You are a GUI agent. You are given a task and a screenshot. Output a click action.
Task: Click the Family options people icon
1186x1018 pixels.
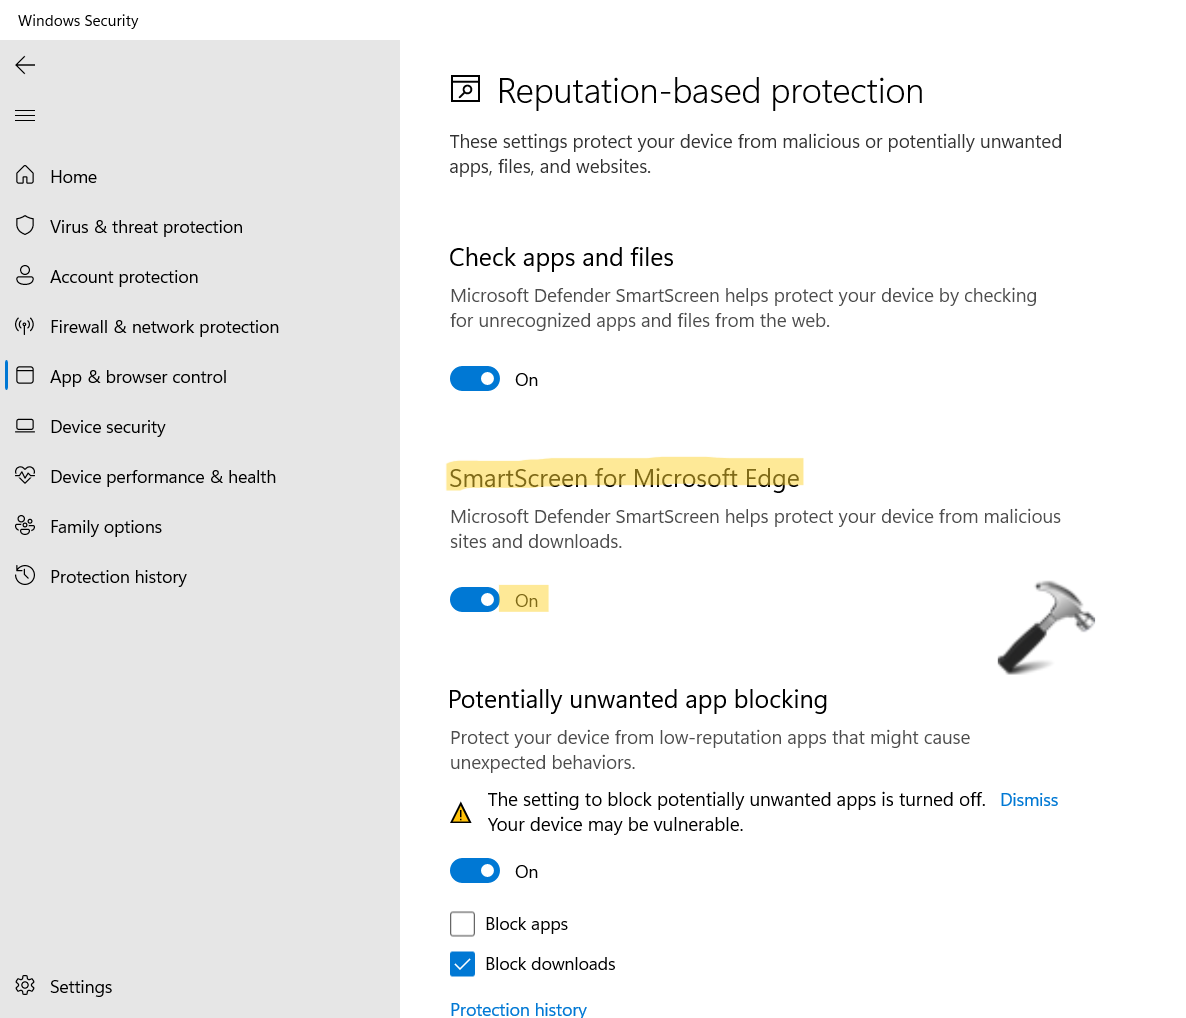(25, 526)
